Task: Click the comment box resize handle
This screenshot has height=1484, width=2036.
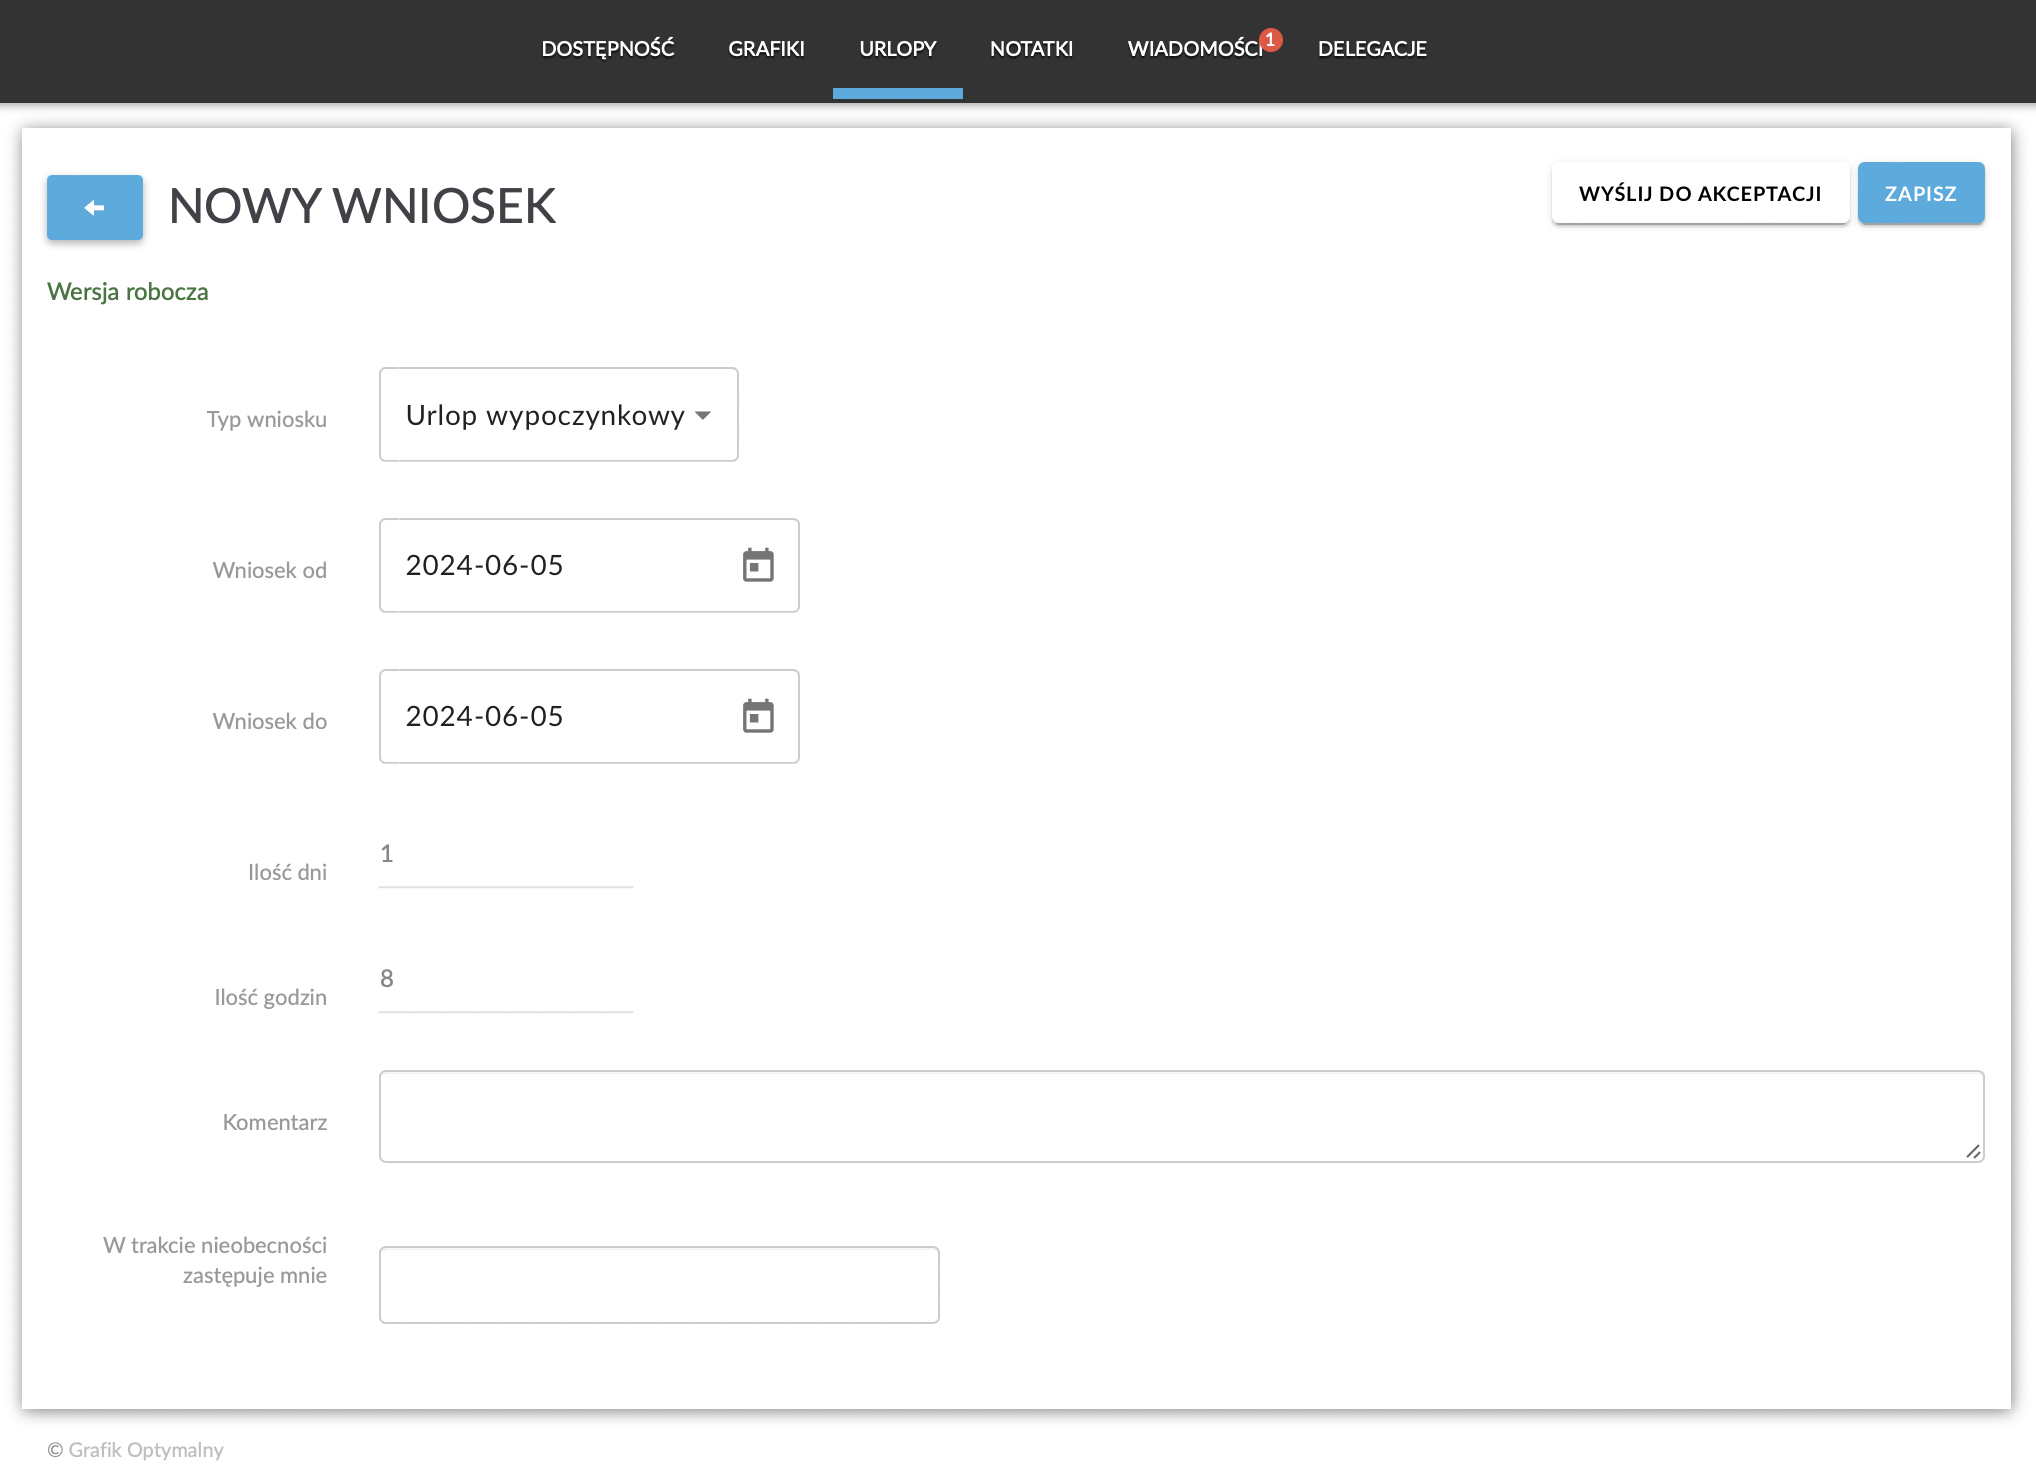Action: click(1972, 1151)
